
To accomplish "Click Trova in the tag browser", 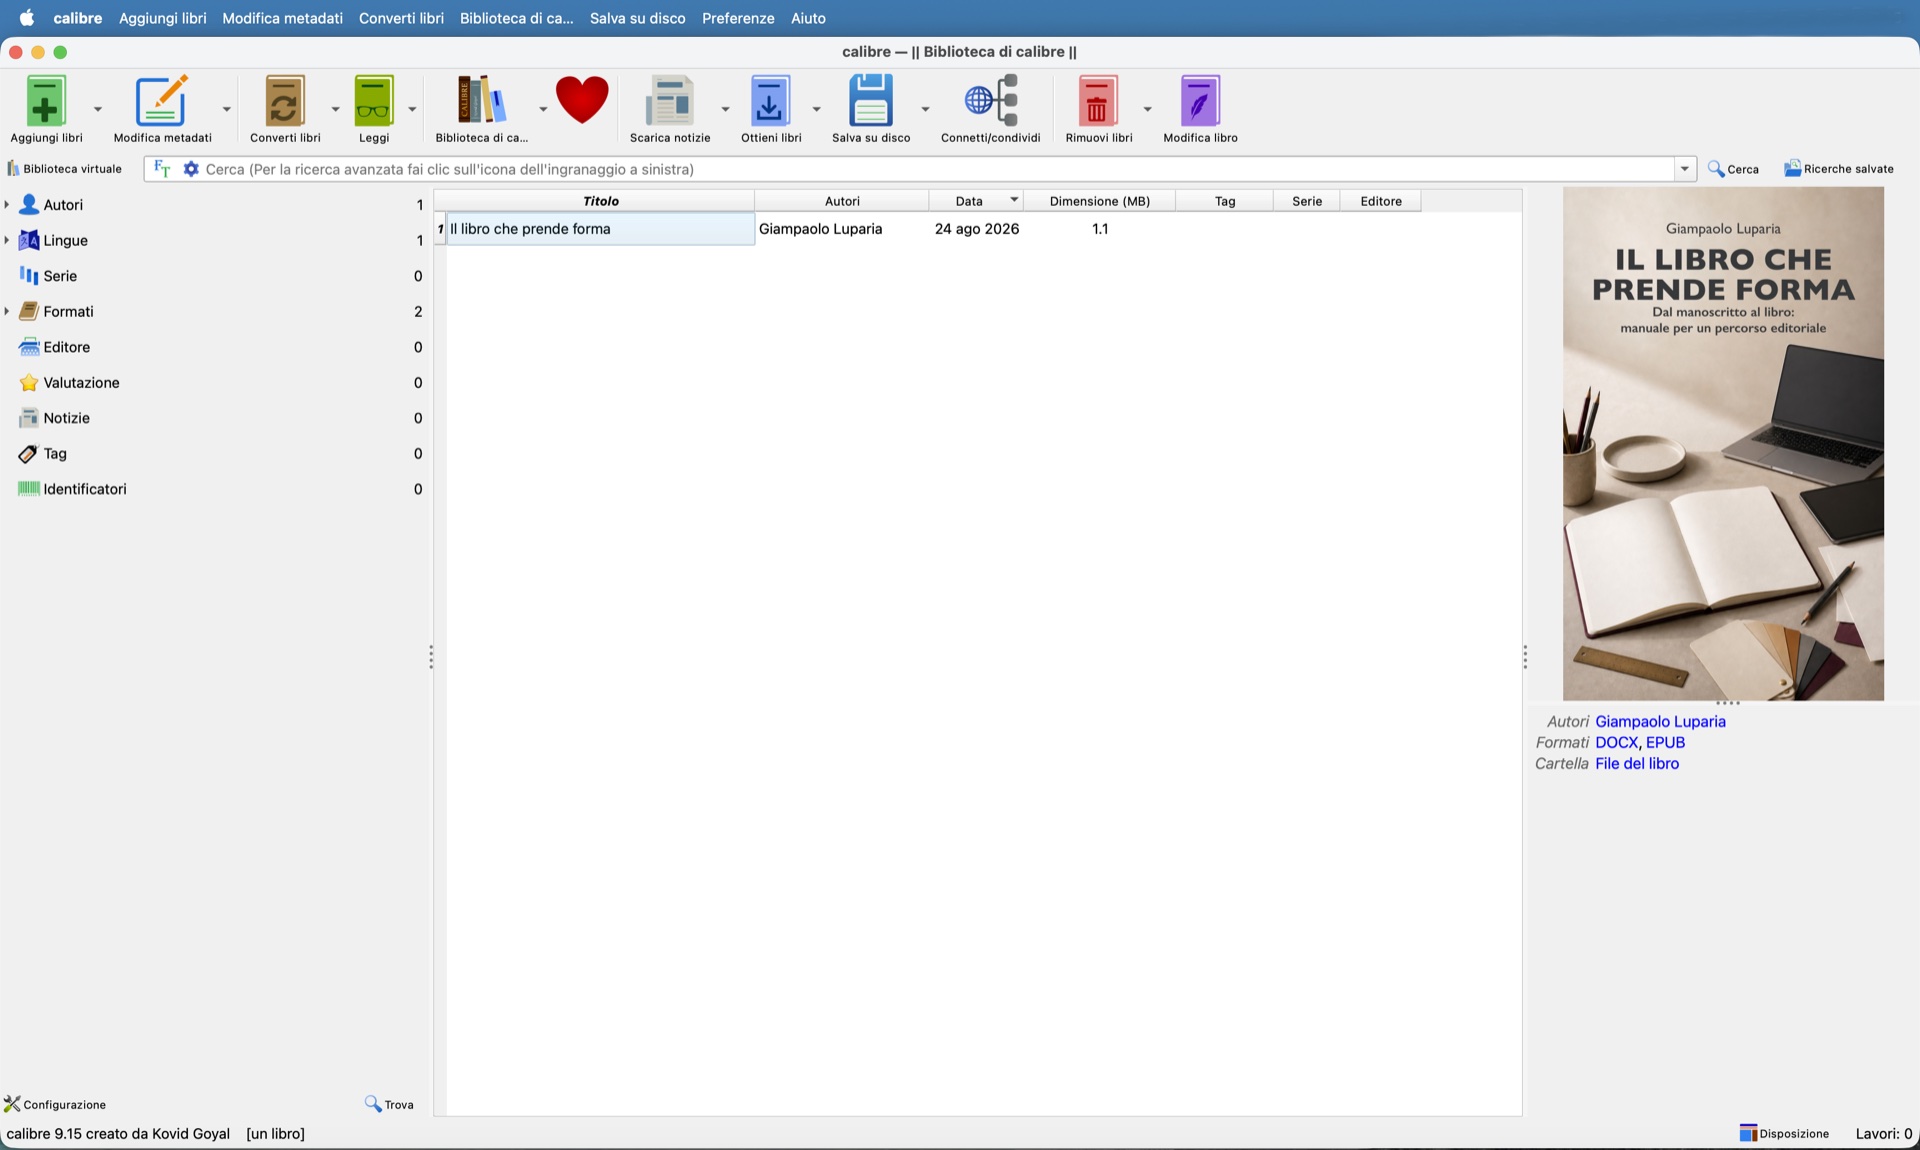I will click(x=389, y=1104).
